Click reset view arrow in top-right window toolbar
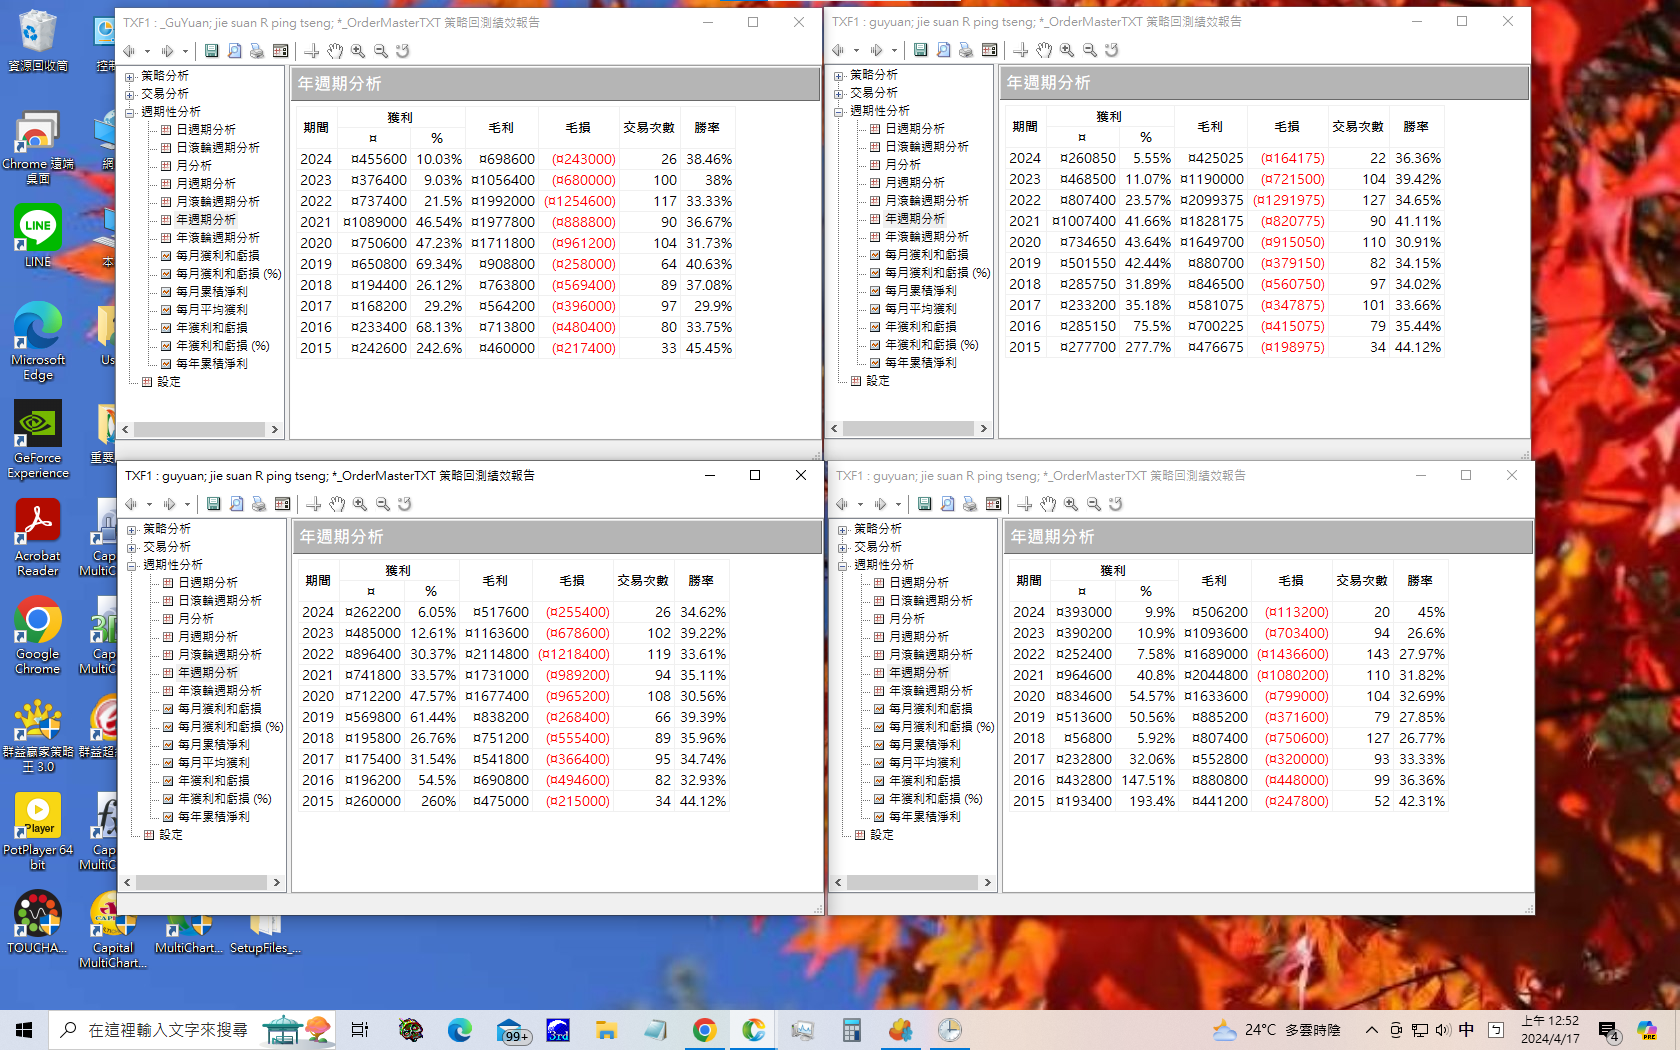1680x1050 pixels. click(1112, 50)
